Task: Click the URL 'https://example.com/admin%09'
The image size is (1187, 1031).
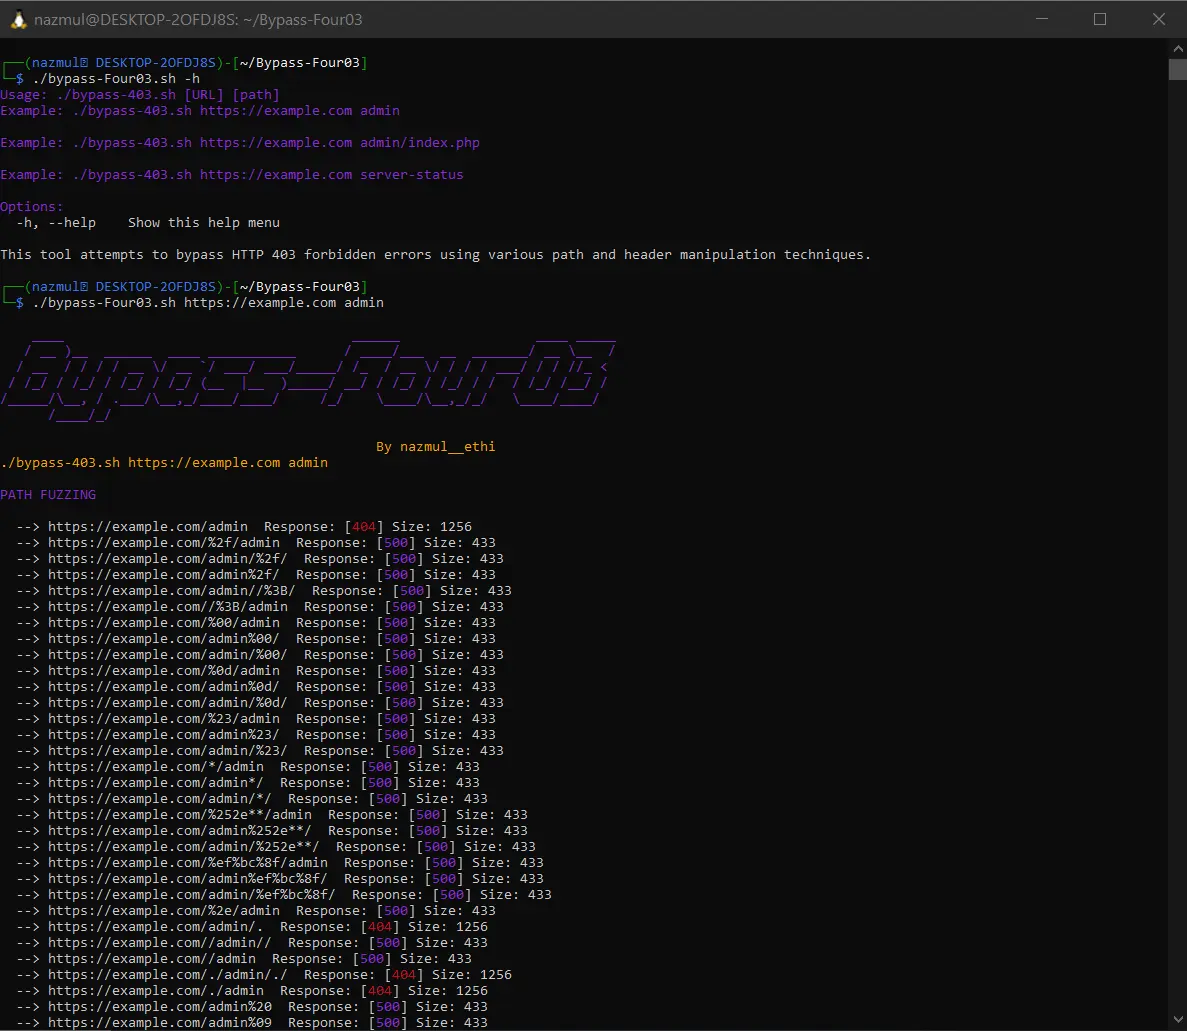Action: pos(160,1023)
